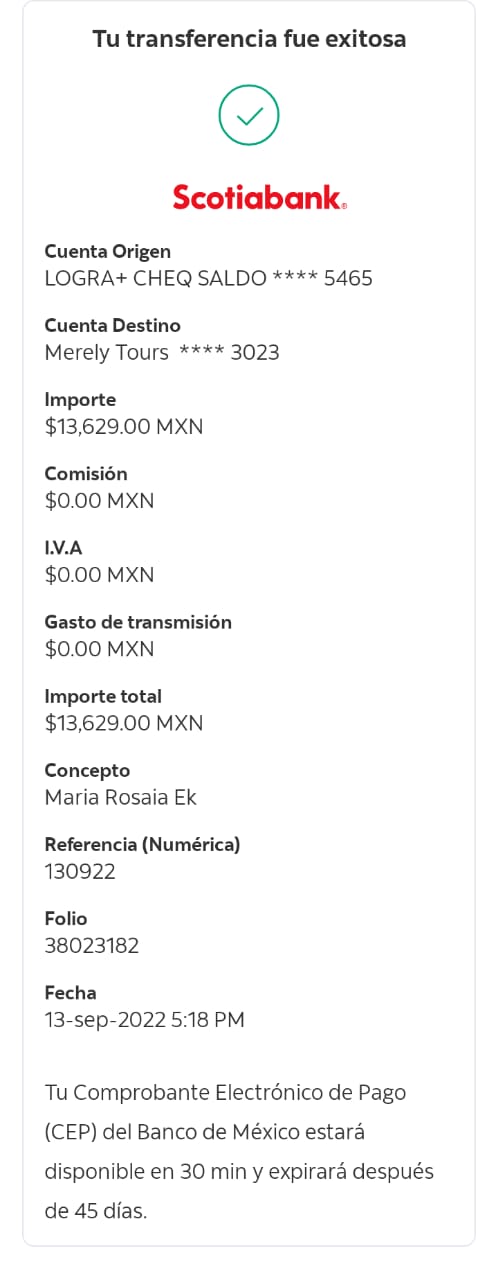Viewport: 498px width, 1280px height.
Task: Click the Folio number 38023182
Action: [92, 945]
